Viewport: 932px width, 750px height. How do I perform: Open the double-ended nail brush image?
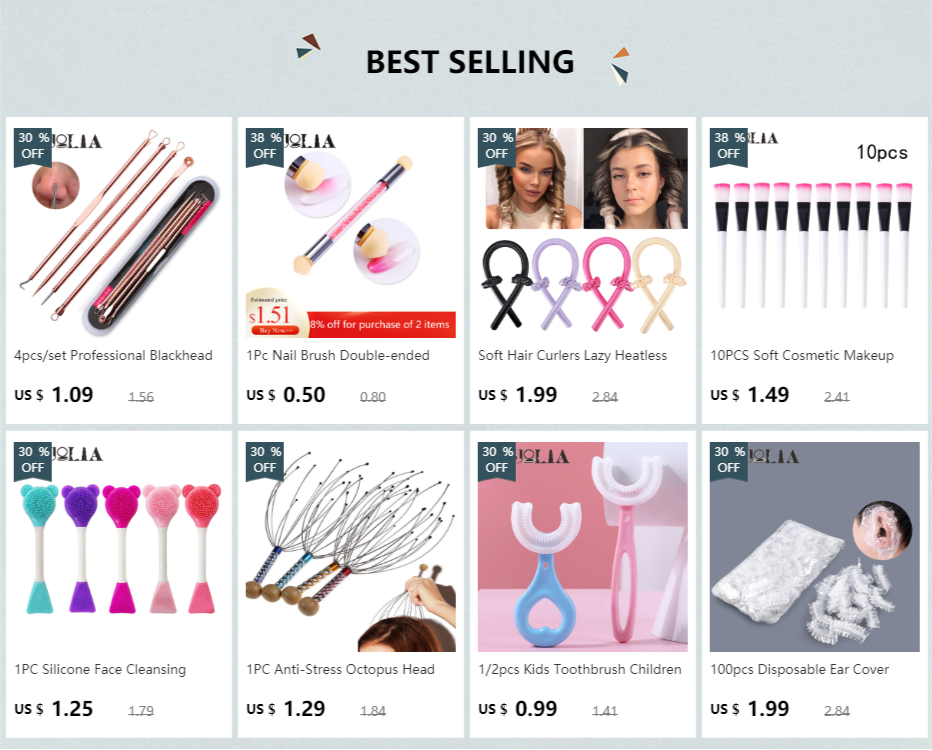(x=351, y=233)
